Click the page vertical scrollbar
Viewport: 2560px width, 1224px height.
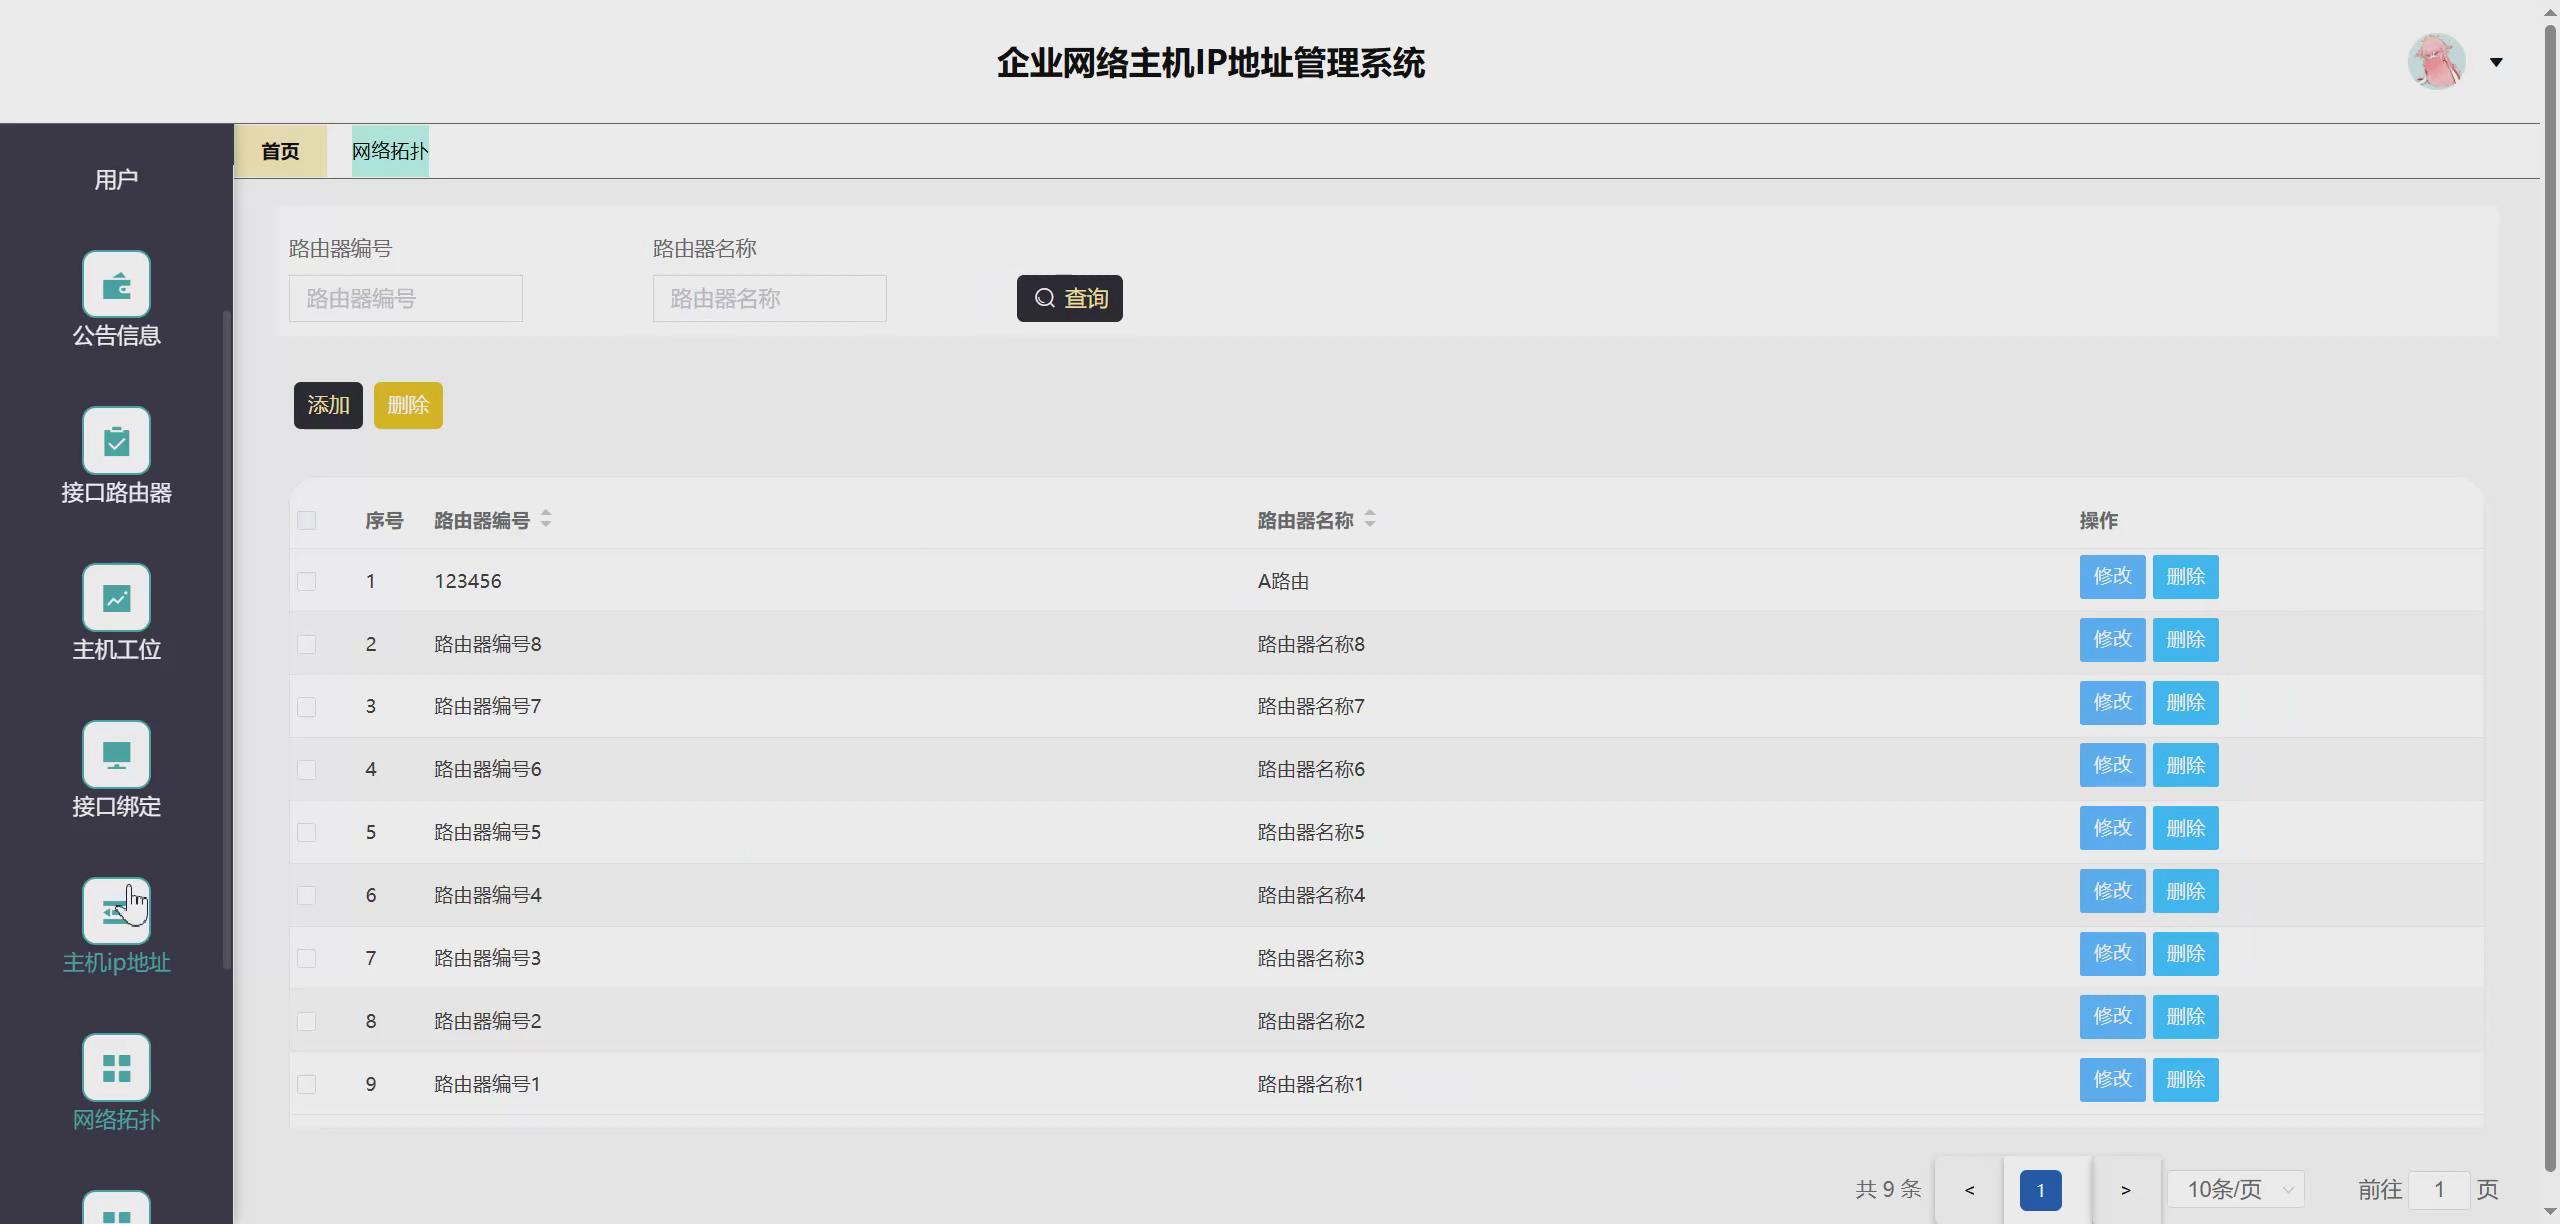2550,600
